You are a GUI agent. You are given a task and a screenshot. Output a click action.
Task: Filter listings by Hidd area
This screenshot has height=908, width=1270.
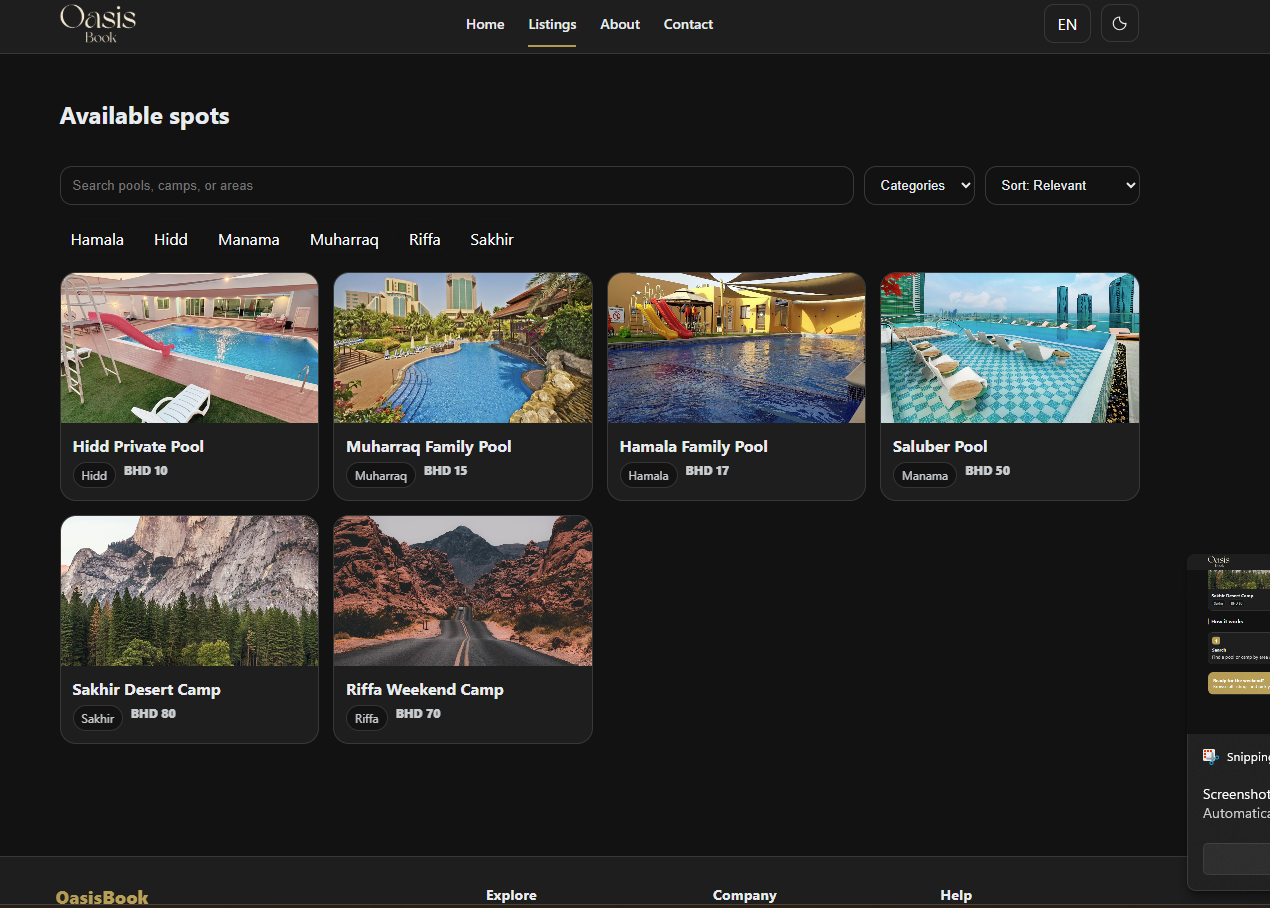[171, 240]
